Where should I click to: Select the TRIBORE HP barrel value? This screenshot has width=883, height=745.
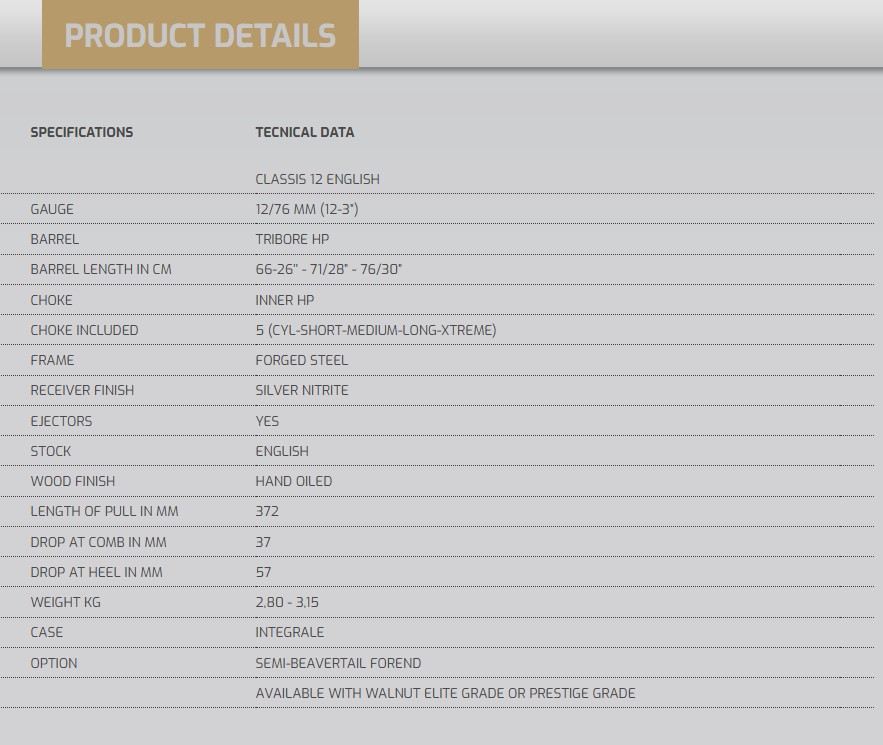point(292,239)
